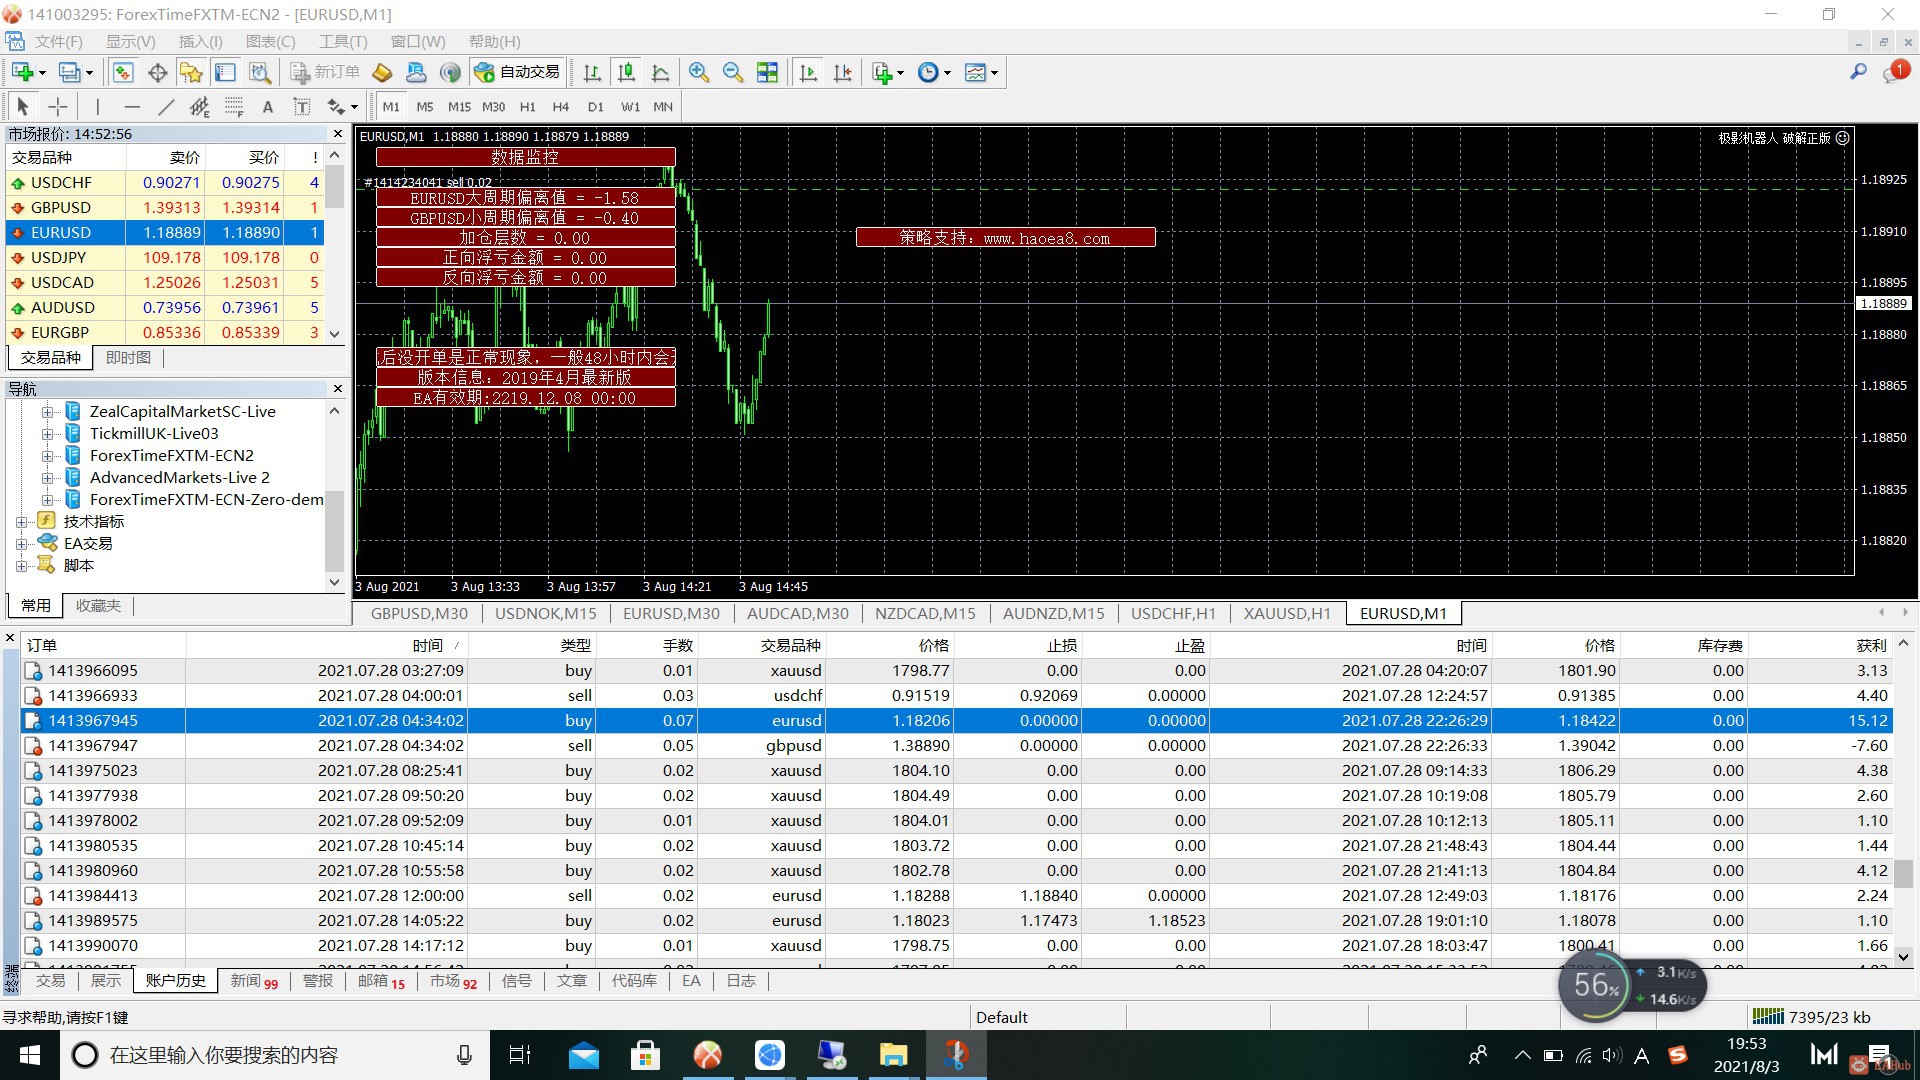Click the Windows taskbar search box

(x=275, y=1055)
